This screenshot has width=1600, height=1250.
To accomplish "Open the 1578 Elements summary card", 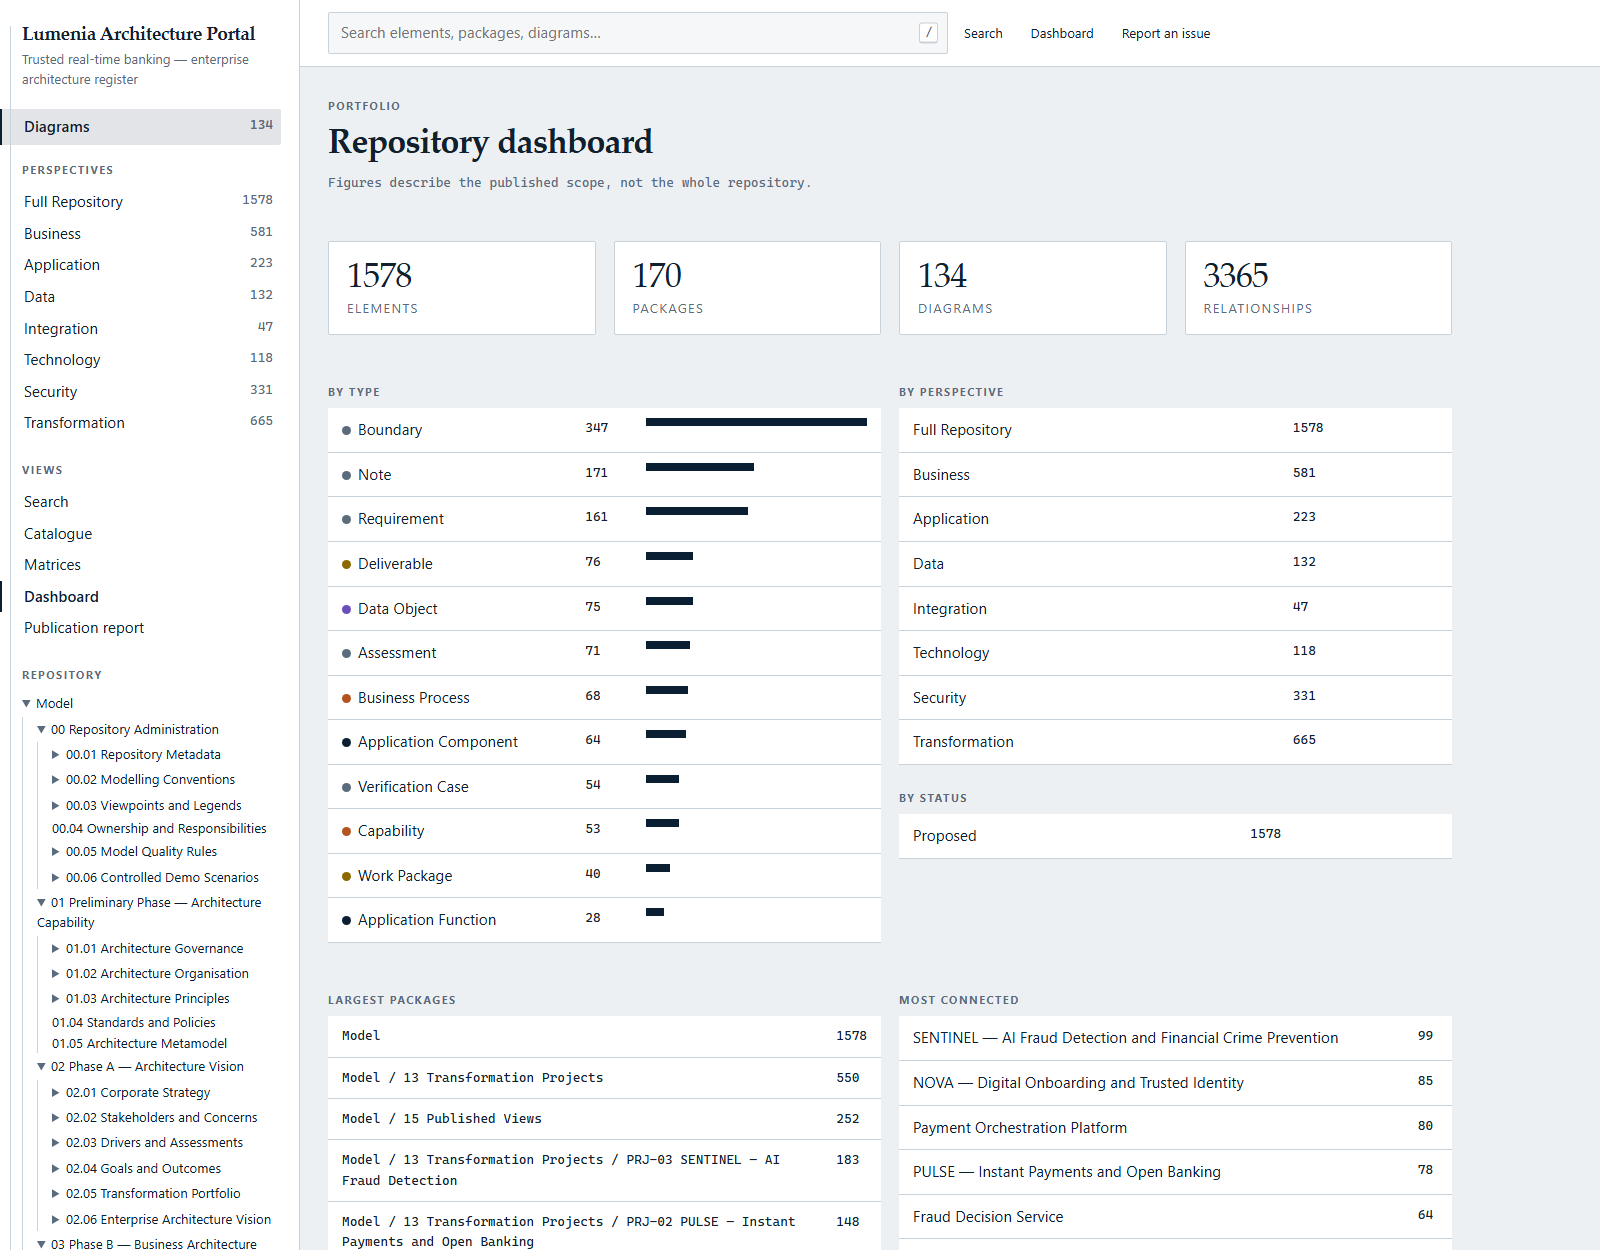I will click(462, 288).
